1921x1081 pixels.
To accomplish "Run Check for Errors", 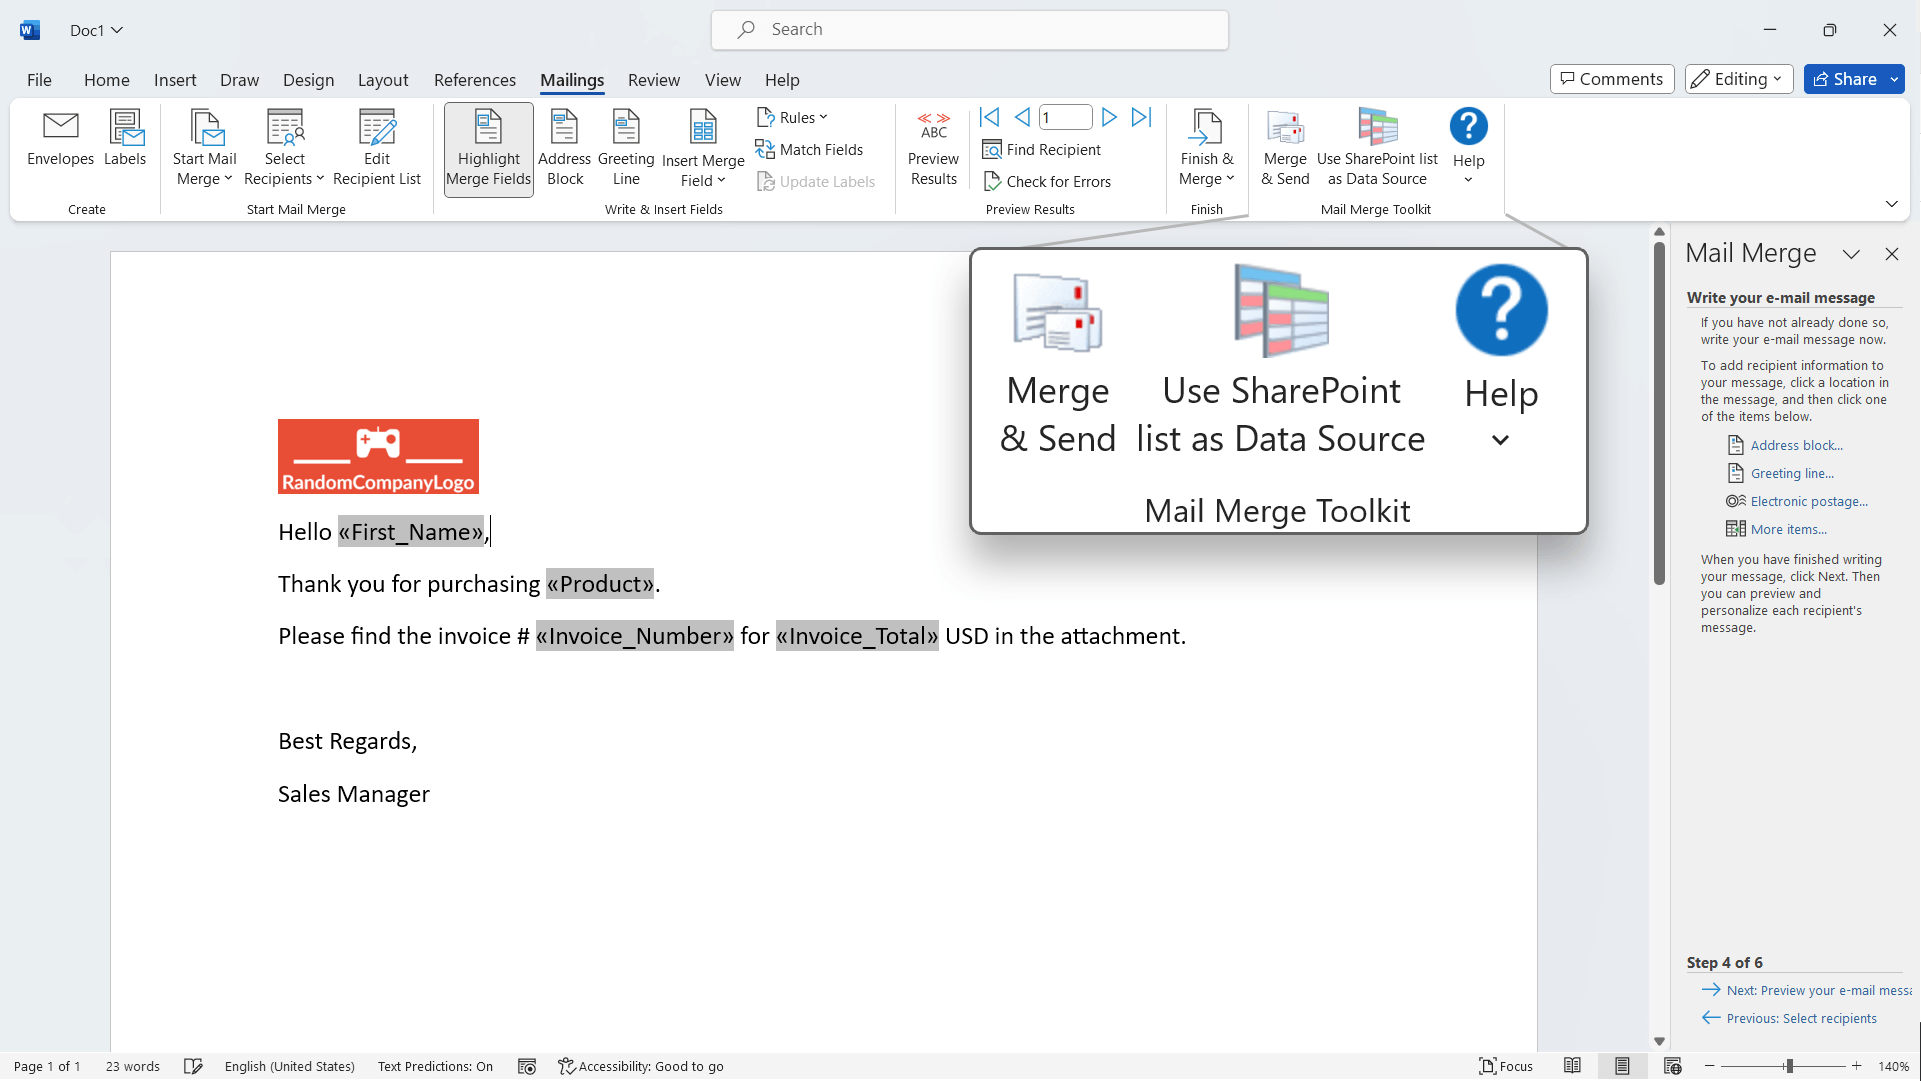I will [x=1048, y=181].
